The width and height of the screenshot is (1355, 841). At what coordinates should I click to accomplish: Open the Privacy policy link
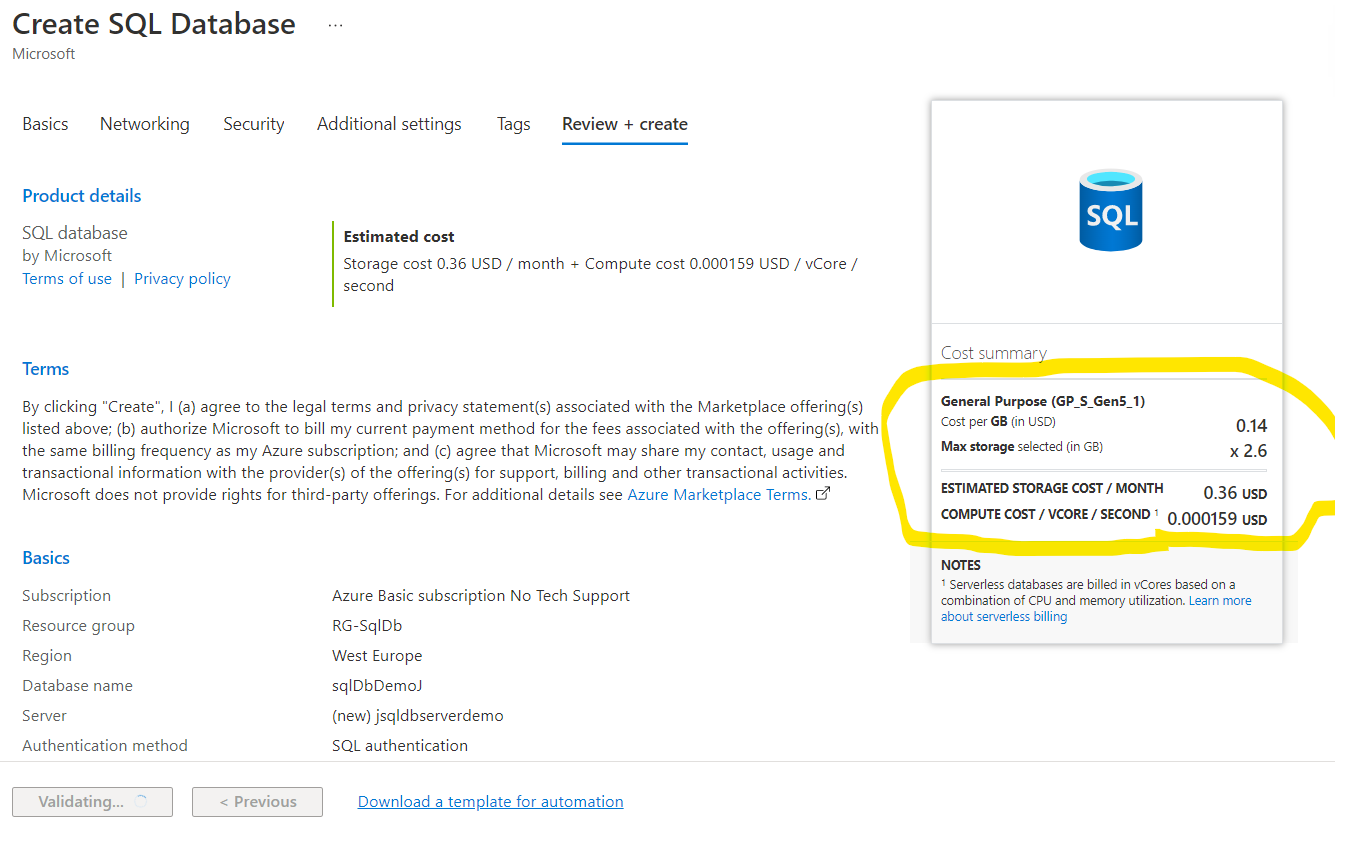point(182,279)
